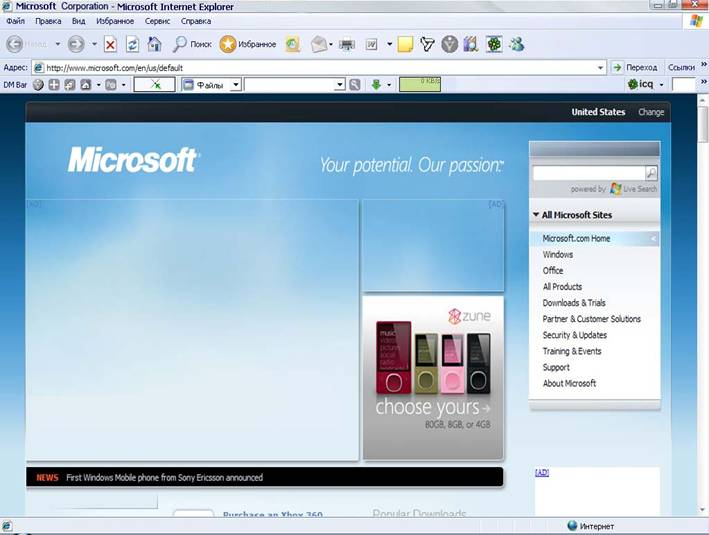Click the research books icon in toolbar
The height and width of the screenshot is (535, 709).
(471, 44)
